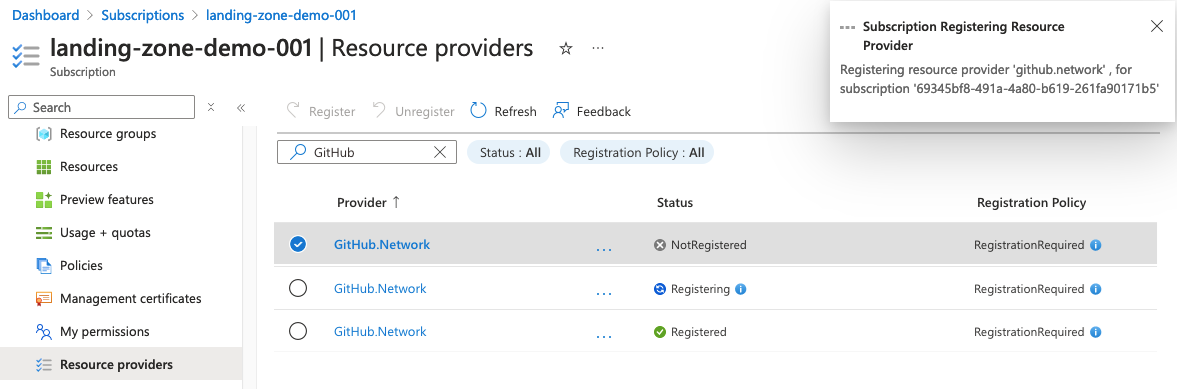Click the blue Registering status icon

(x=660, y=289)
